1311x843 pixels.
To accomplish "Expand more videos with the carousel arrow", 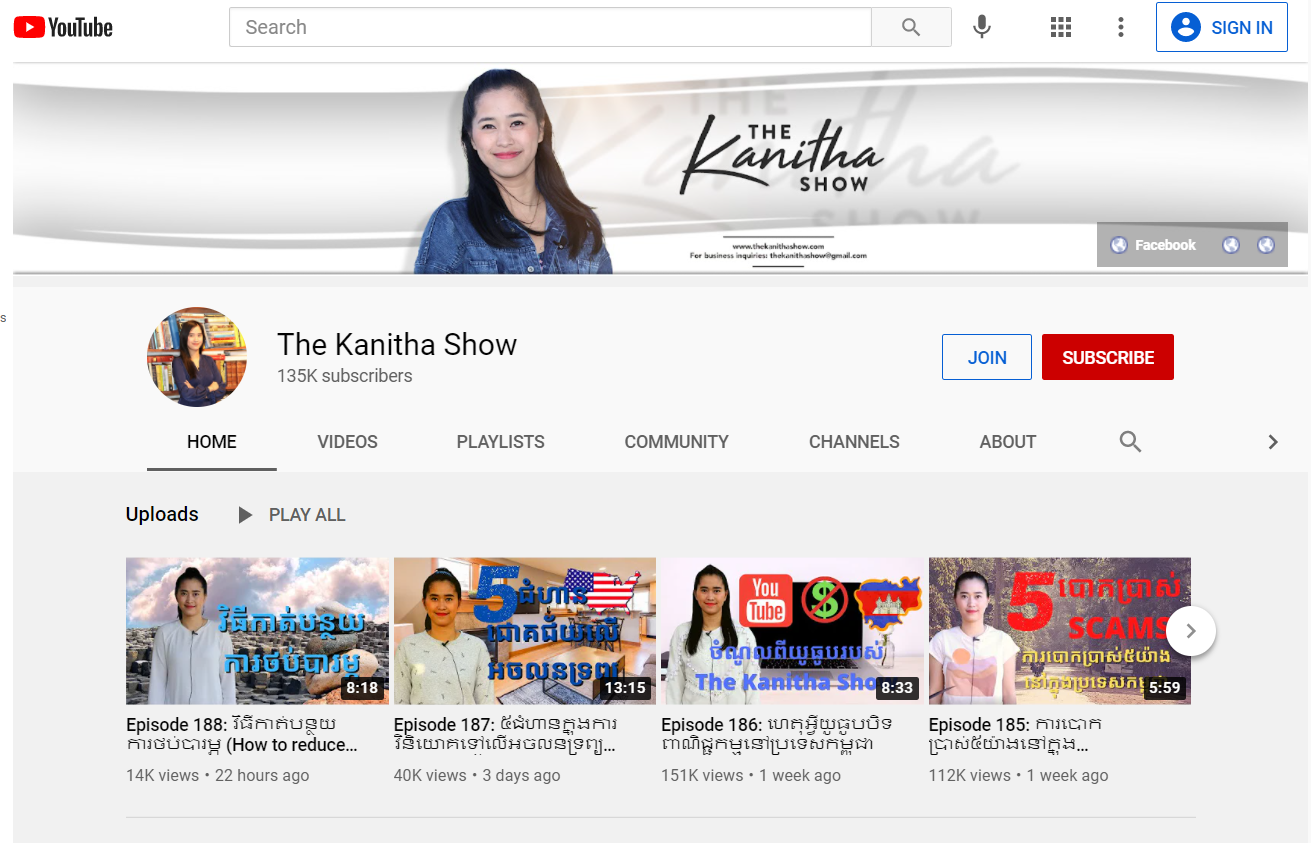I will (1190, 631).
